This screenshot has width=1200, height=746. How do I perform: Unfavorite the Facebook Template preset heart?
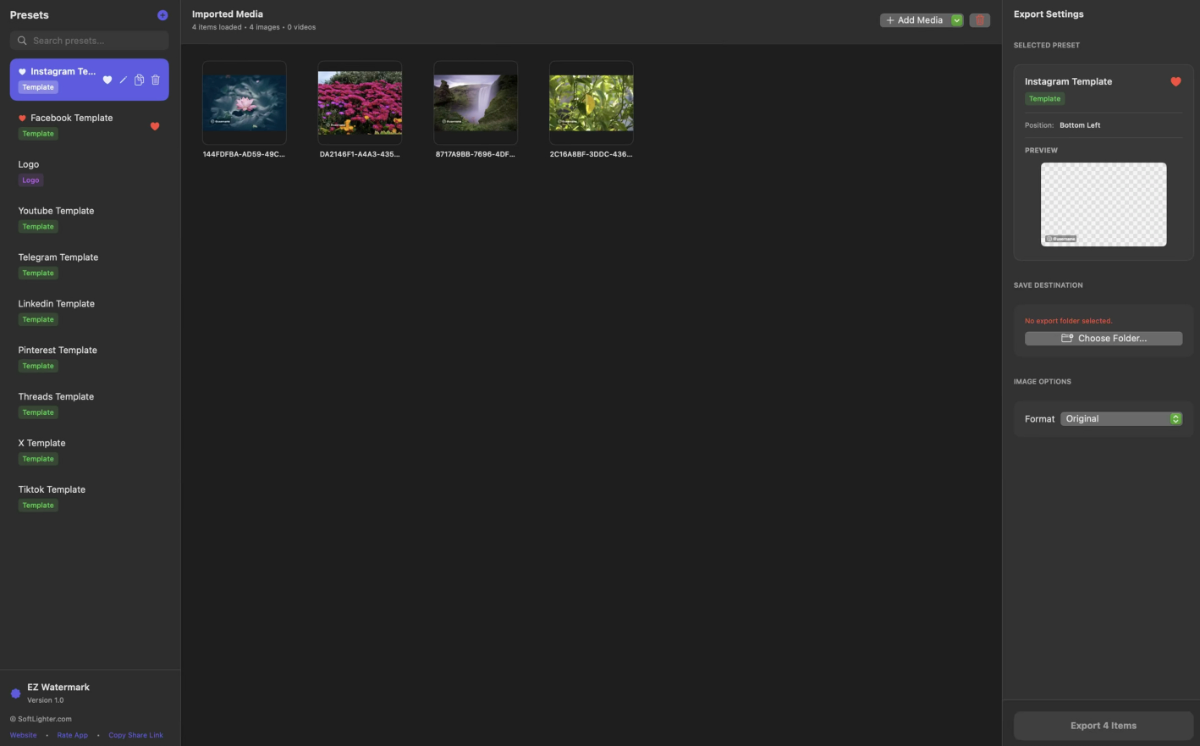coord(155,126)
